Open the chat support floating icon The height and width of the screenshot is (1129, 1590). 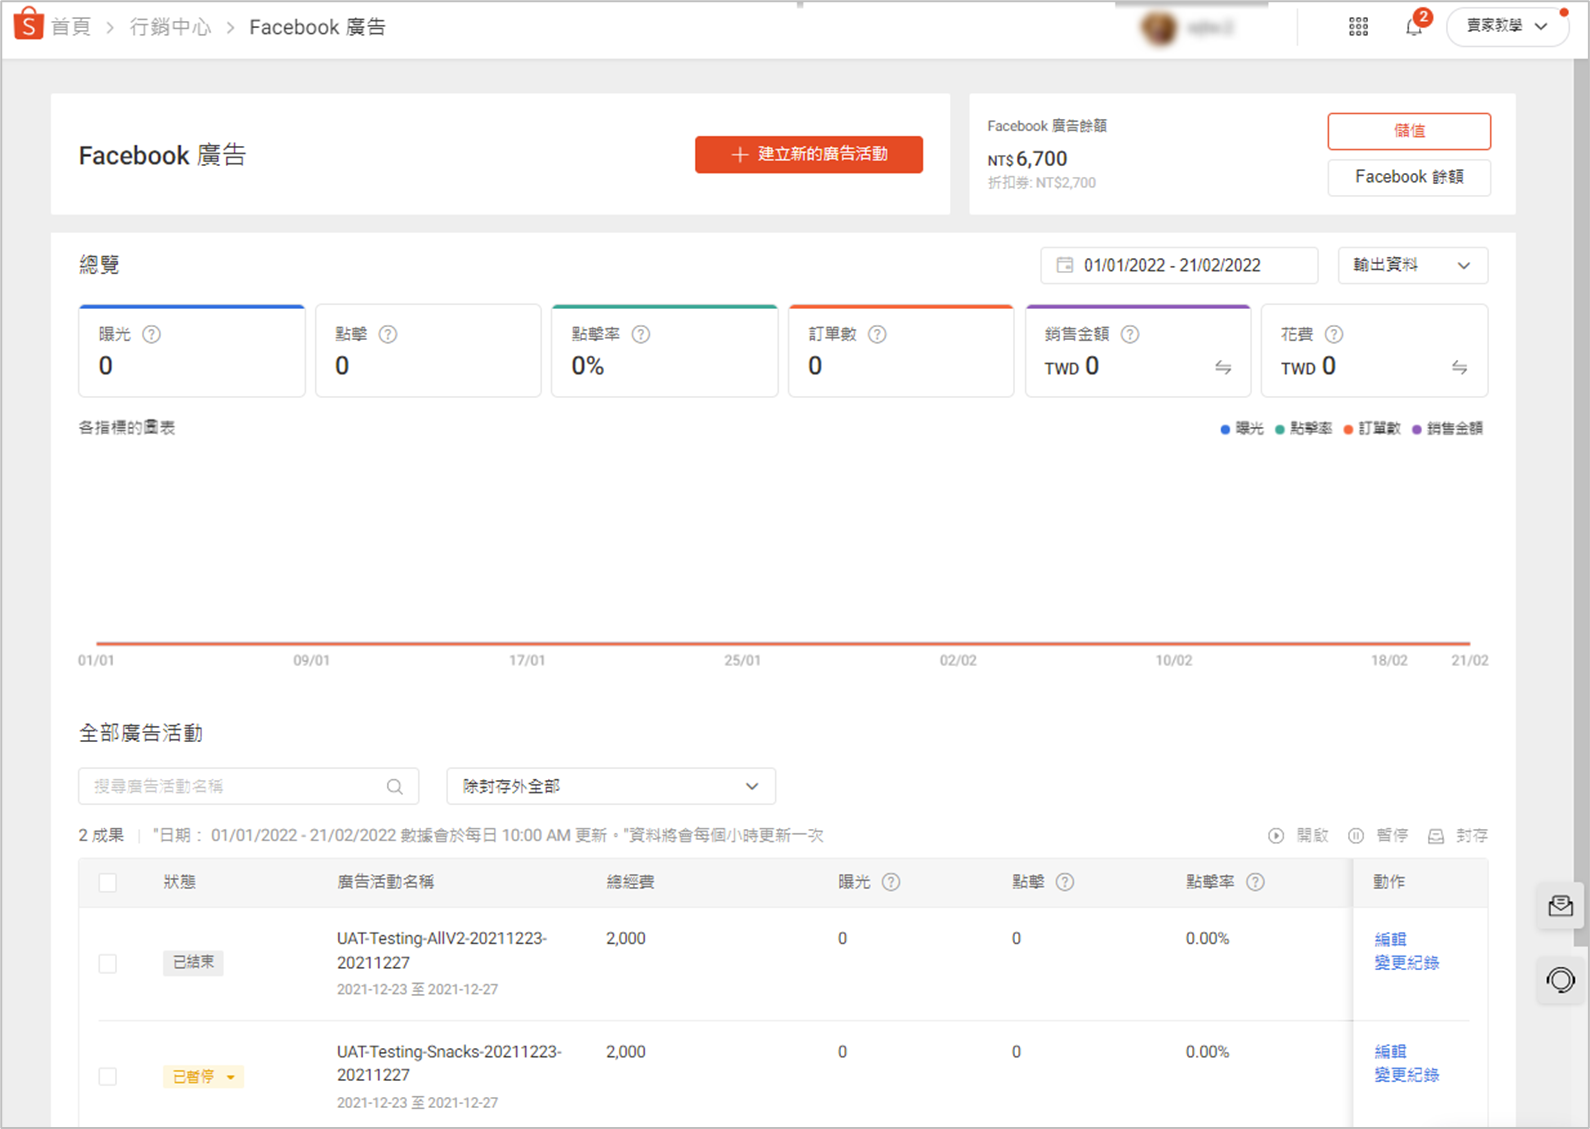[1561, 980]
